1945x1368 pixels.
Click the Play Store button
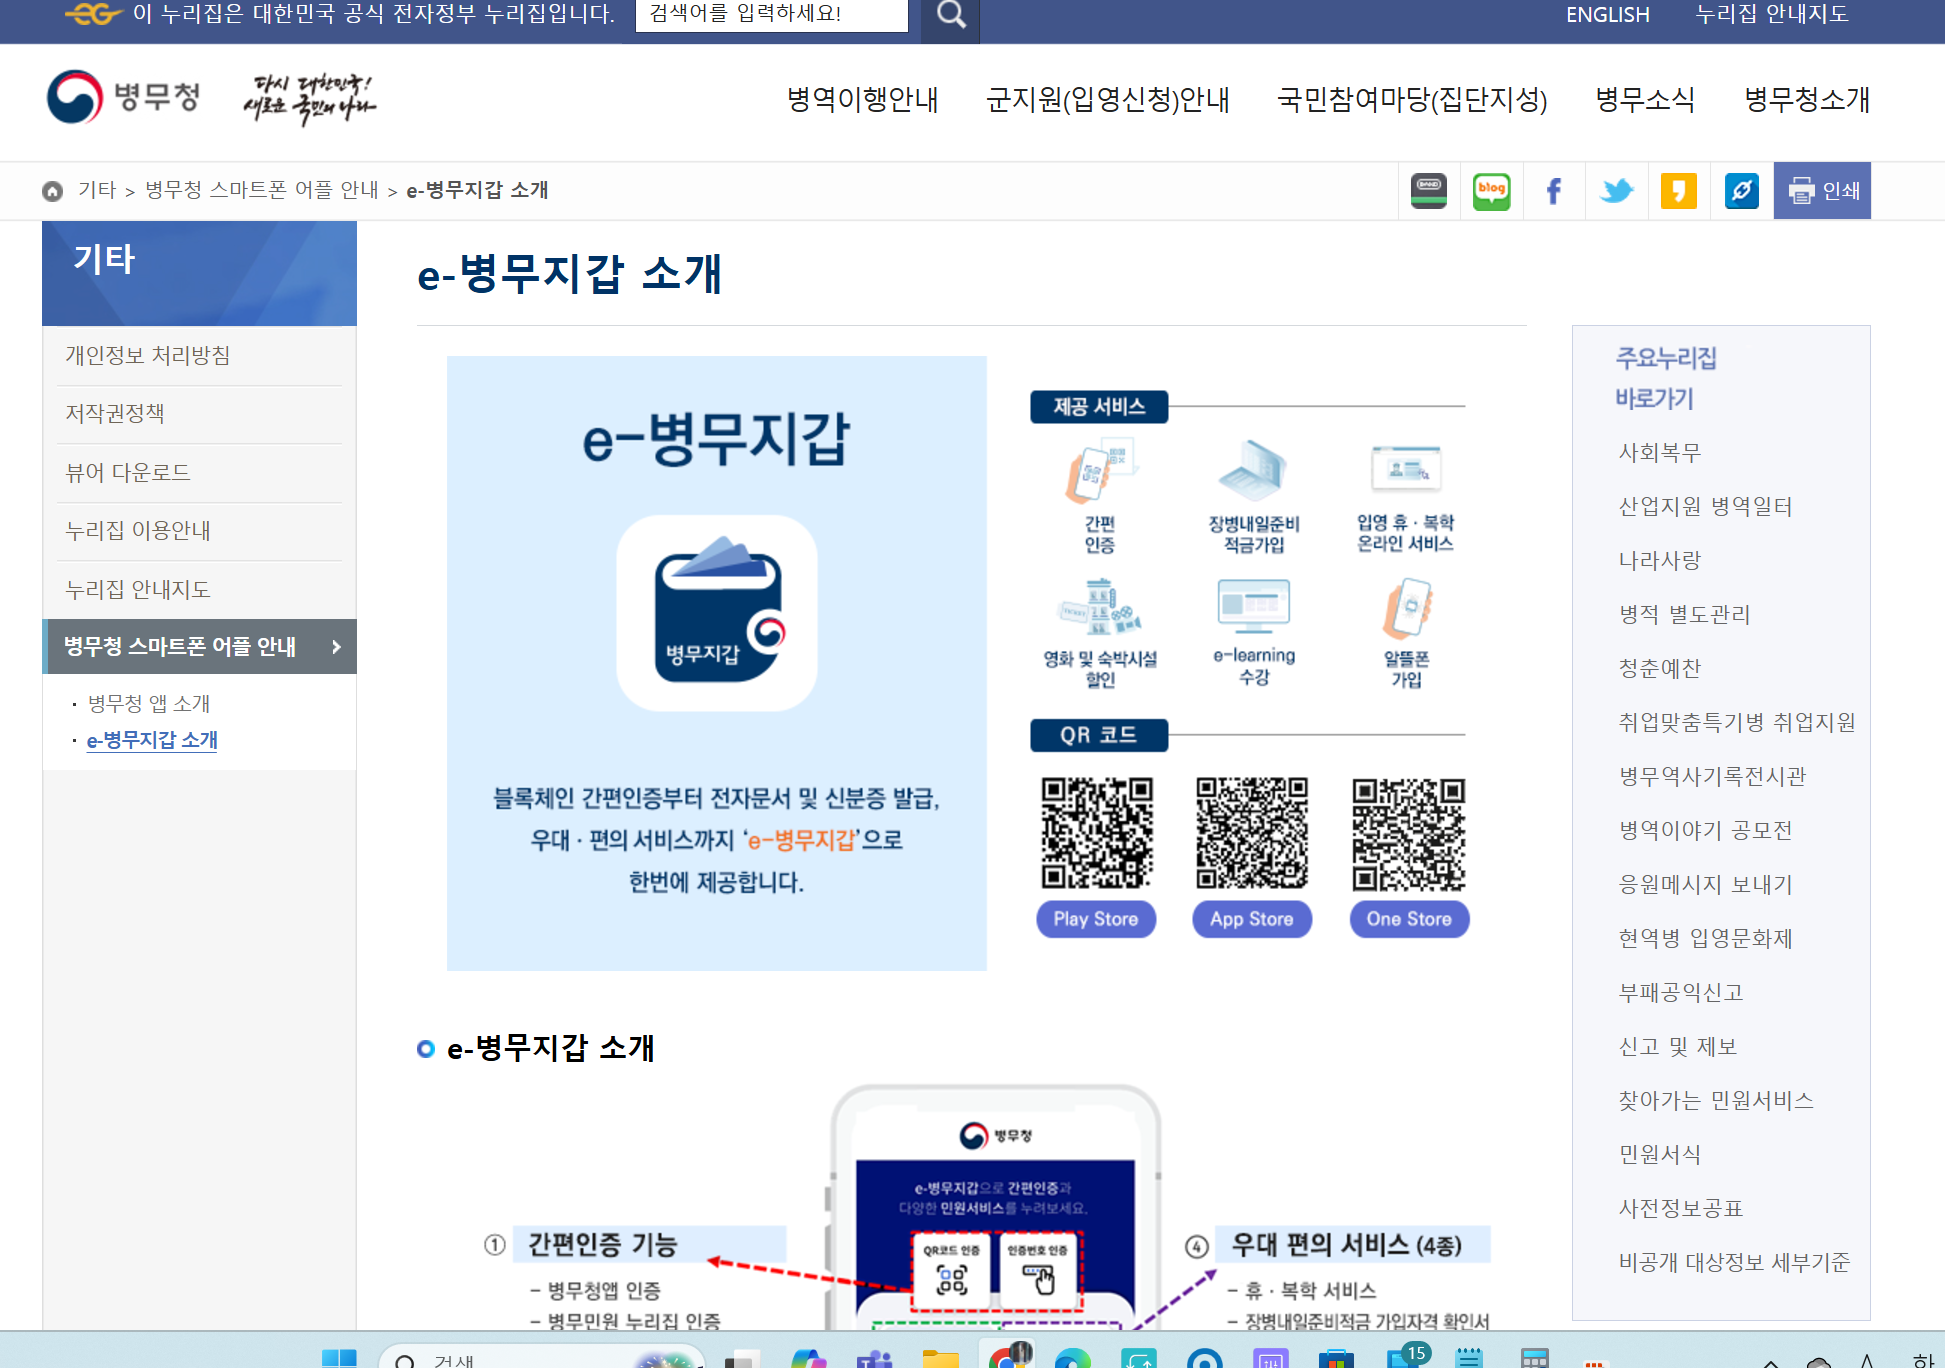[x=1096, y=919]
